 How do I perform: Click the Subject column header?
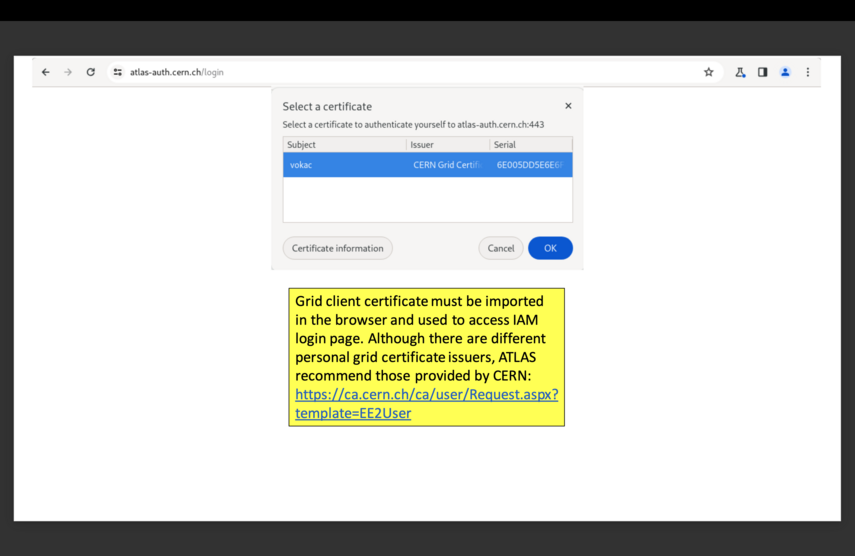tap(344, 145)
